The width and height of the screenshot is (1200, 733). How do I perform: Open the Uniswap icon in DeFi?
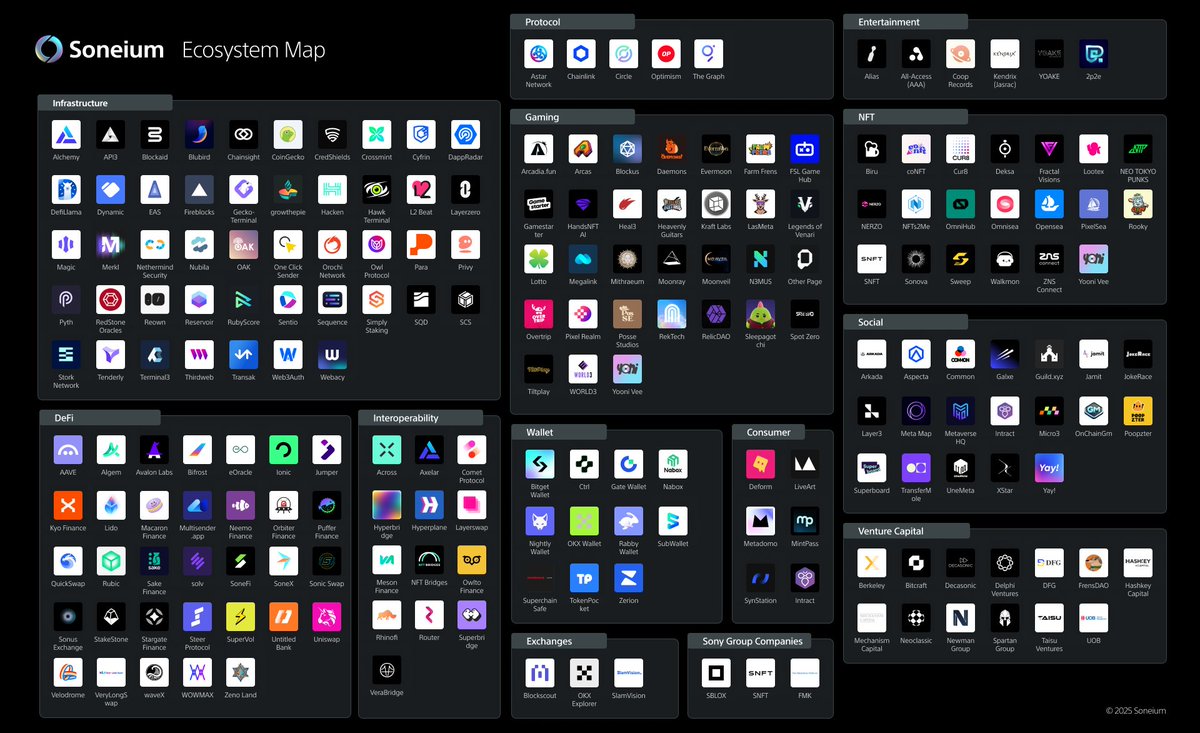[327, 617]
